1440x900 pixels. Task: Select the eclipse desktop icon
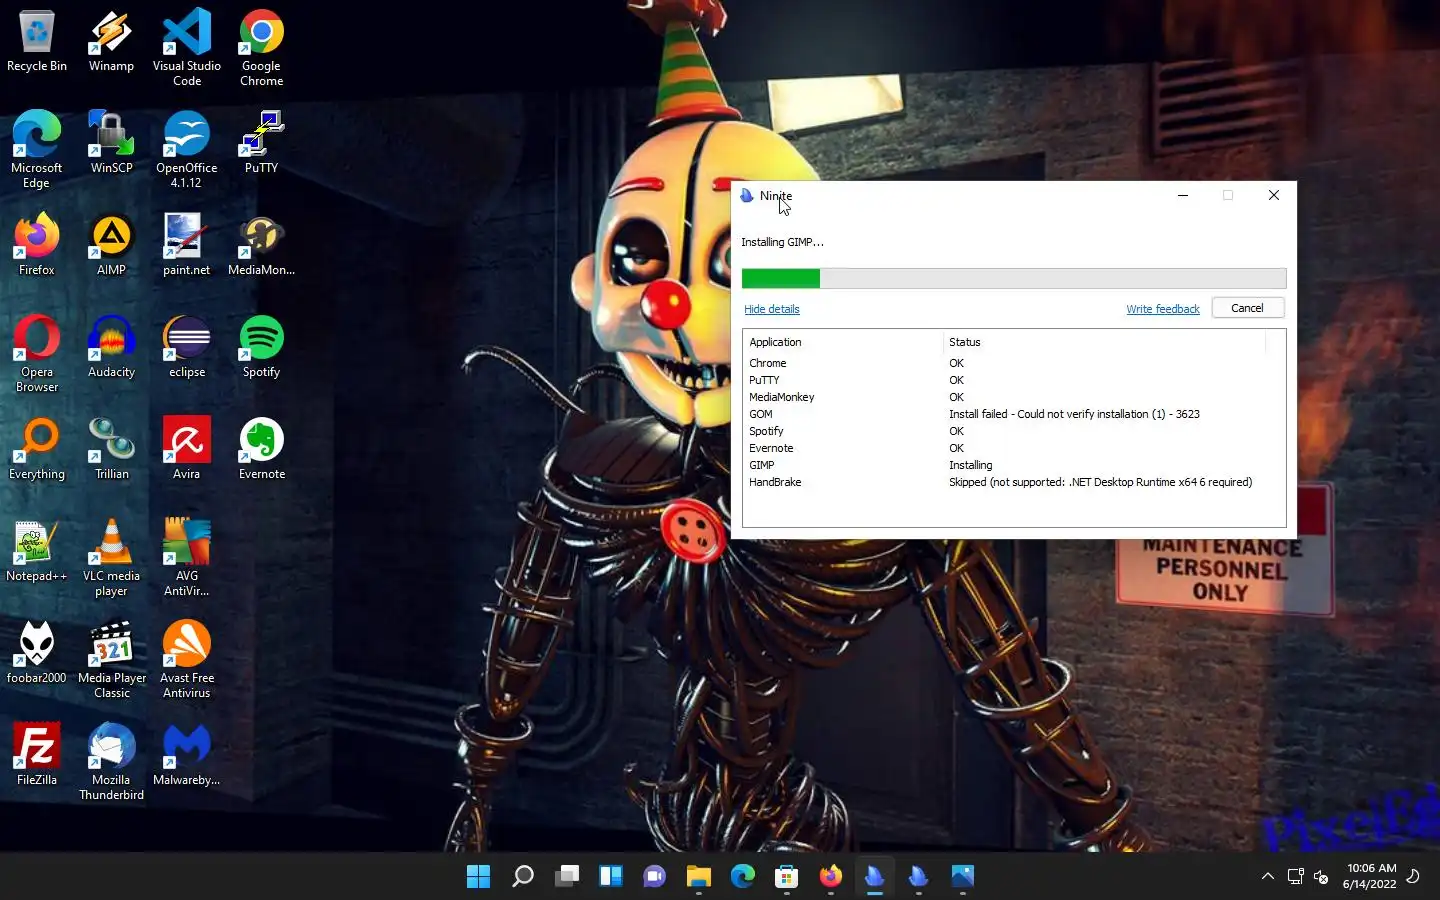pyautogui.click(x=187, y=346)
